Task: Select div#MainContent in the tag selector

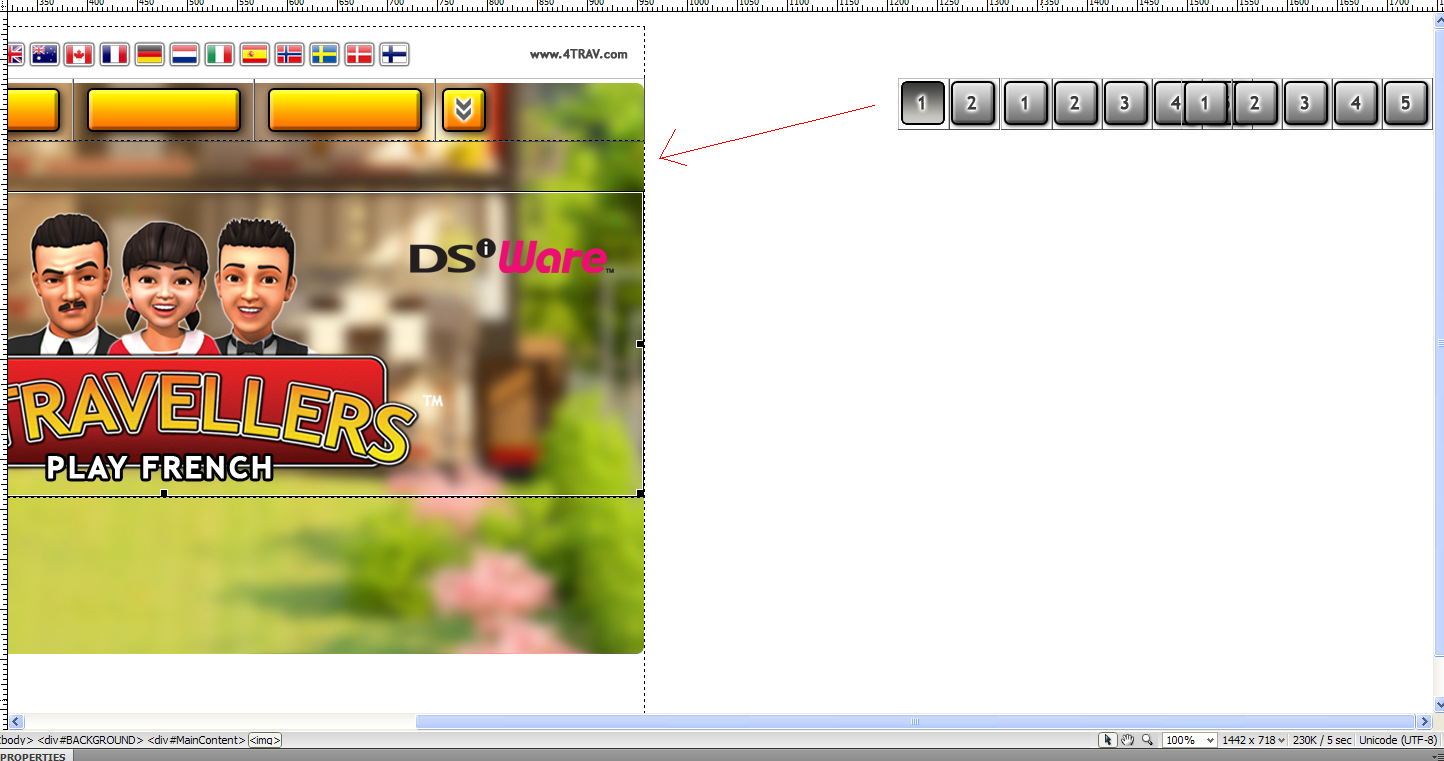Action: tap(196, 740)
